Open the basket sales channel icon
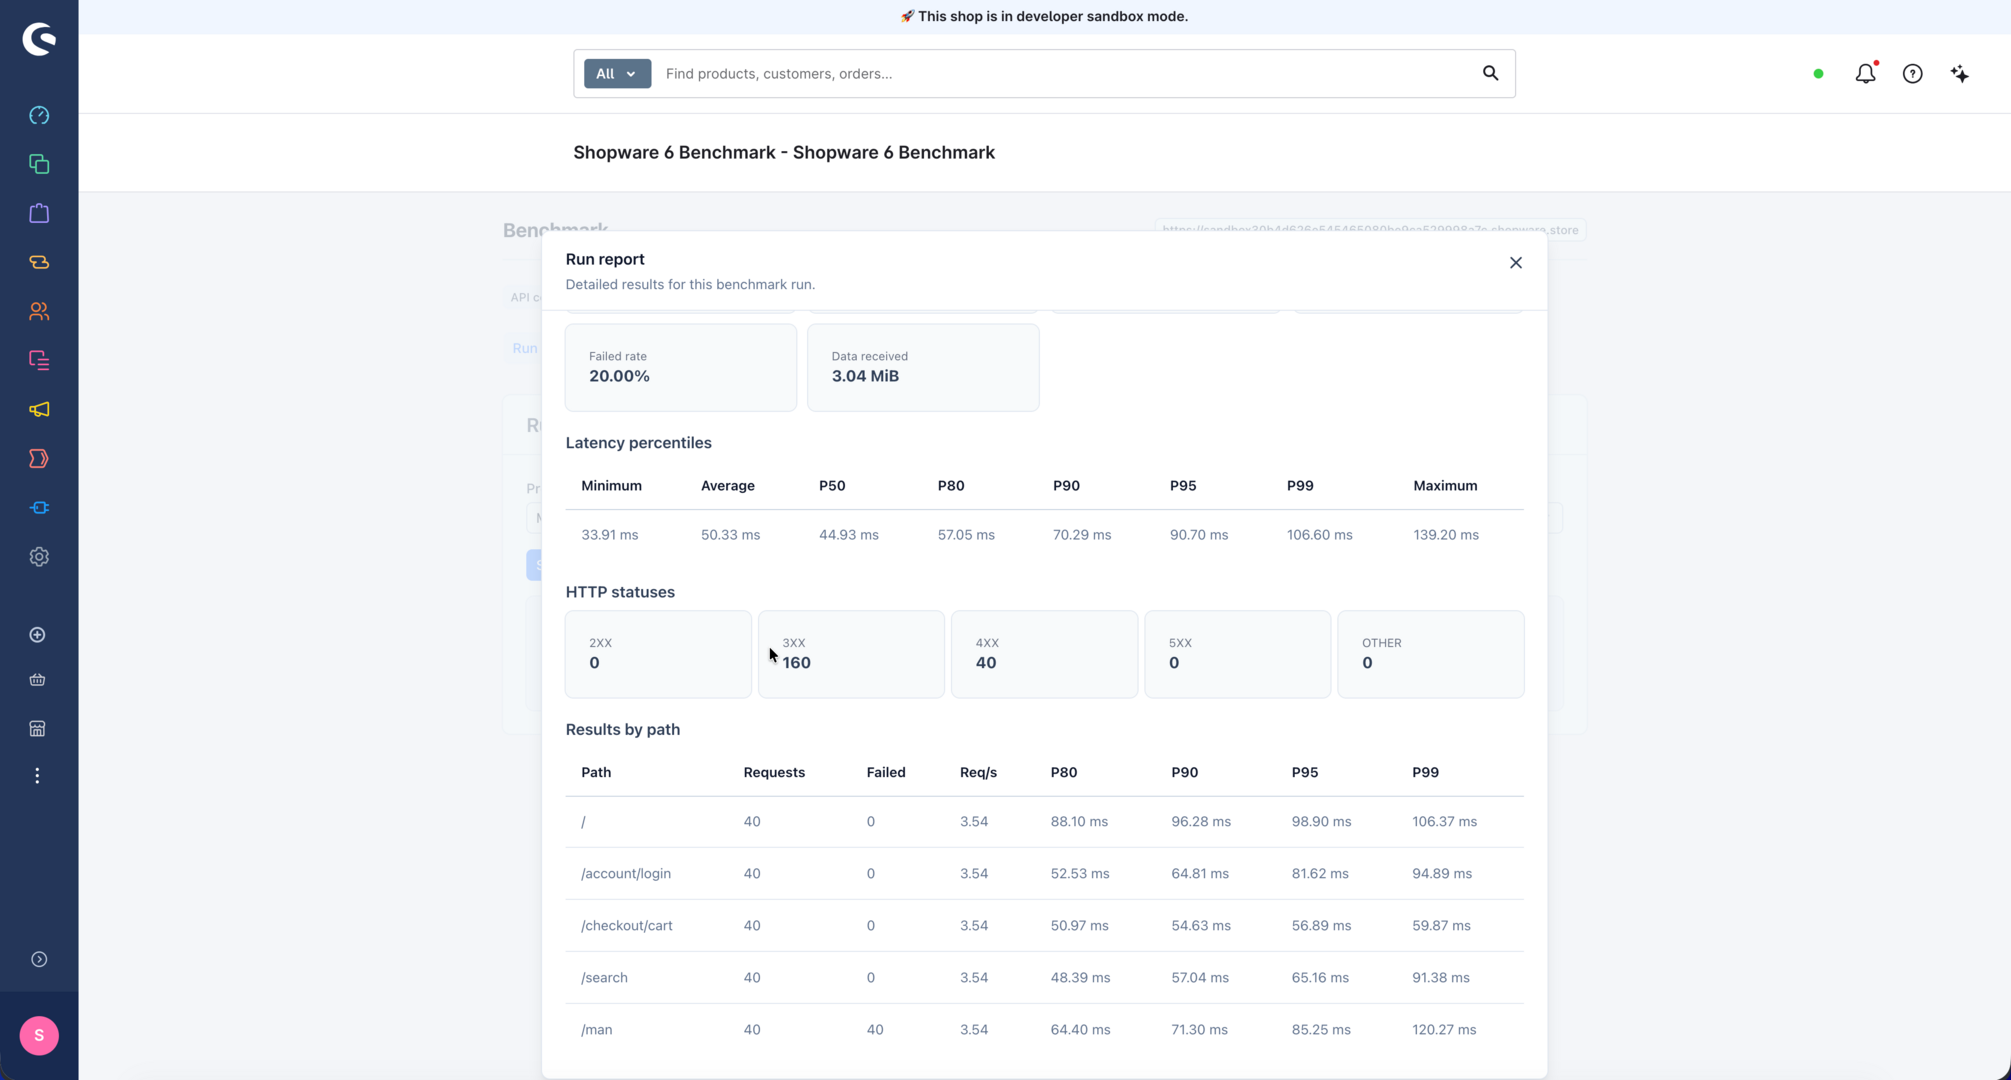2011x1080 pixels. 37,680
